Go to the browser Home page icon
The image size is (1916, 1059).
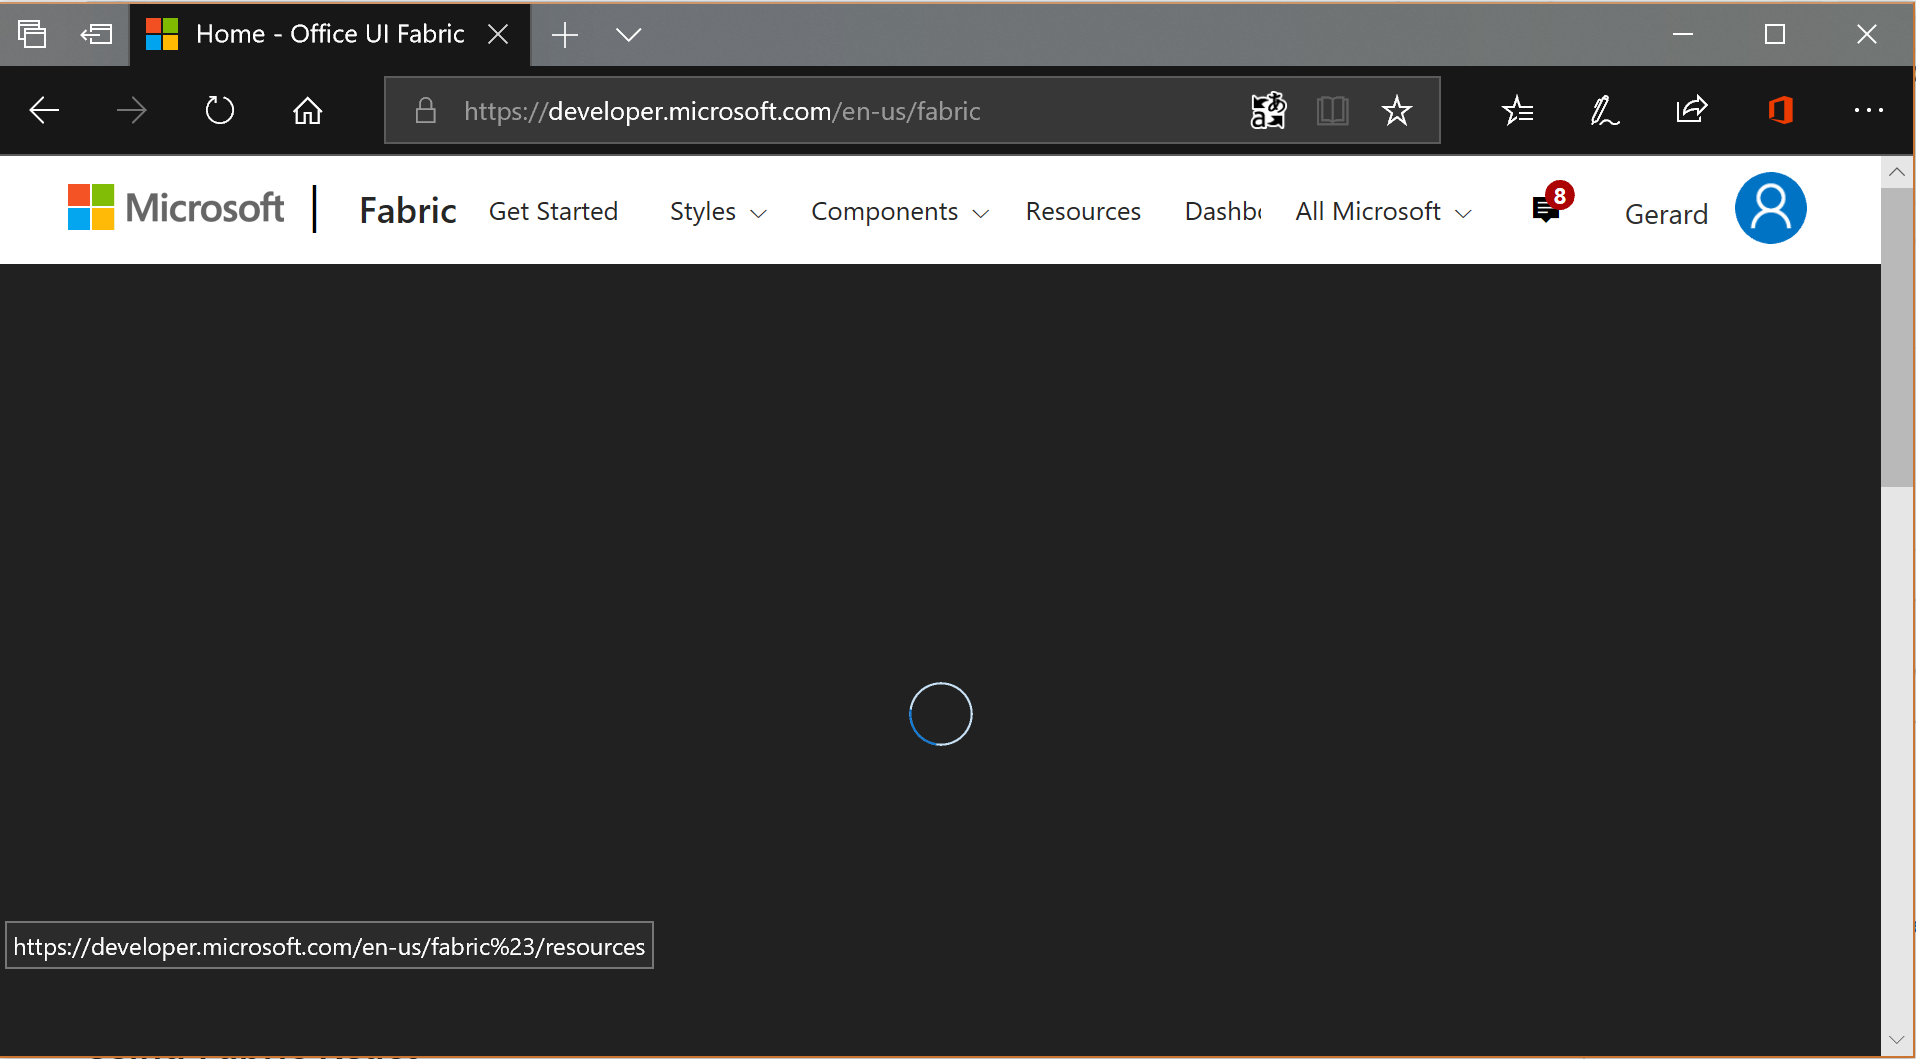(x=308, y=110)
